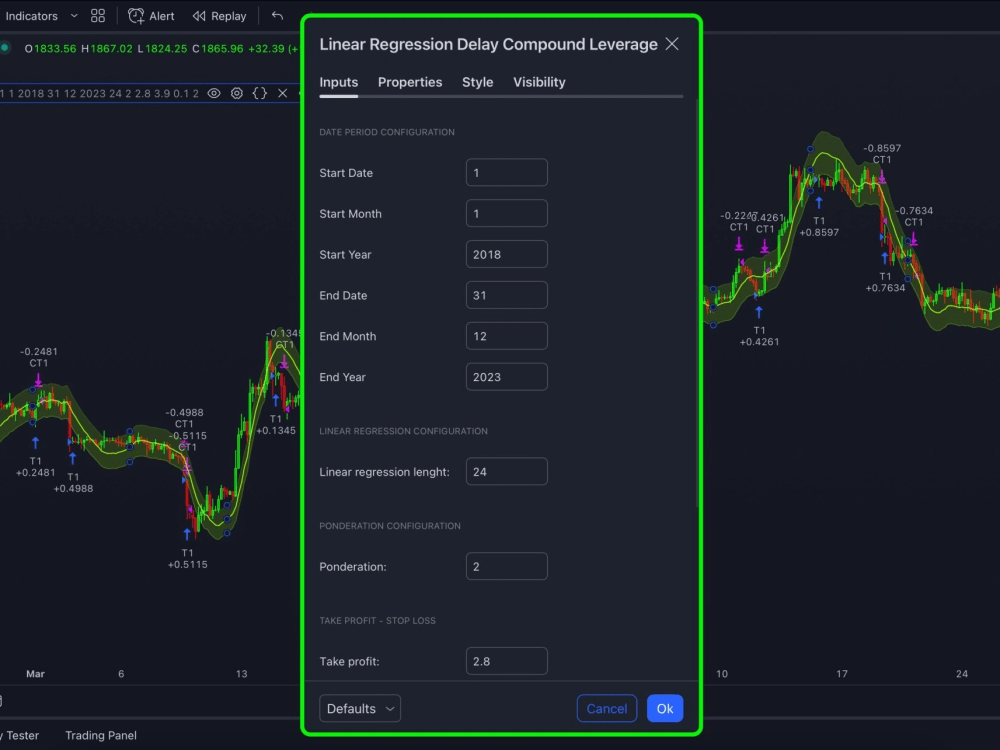Click the Linear regression length field
This screenshot has height=750, width=1000.
tap(506, 471)
